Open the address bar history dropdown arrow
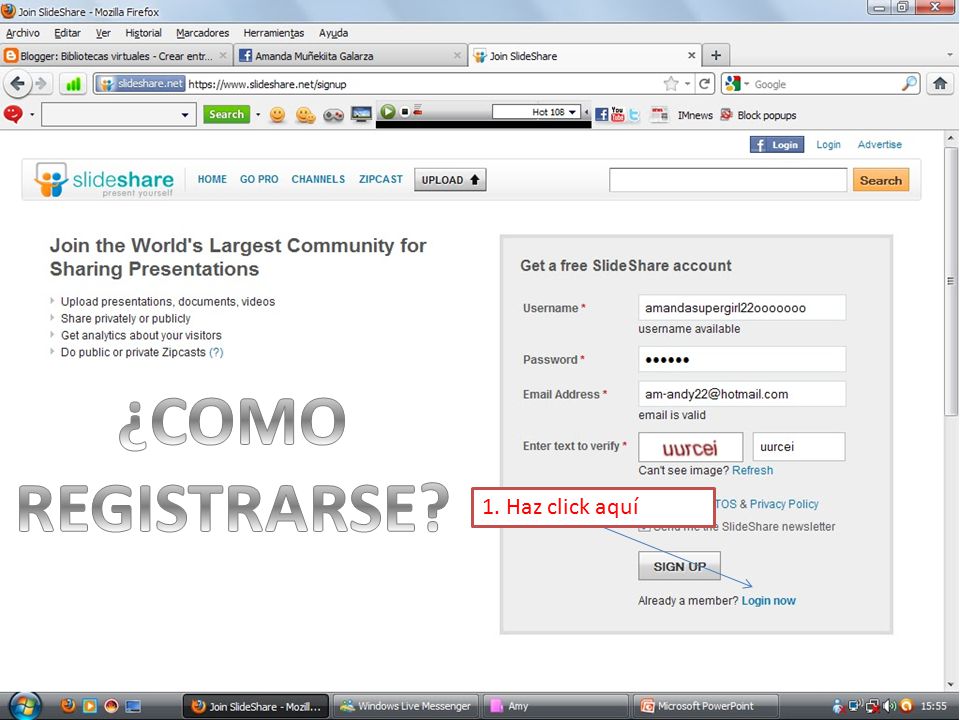 pos(688,84)
